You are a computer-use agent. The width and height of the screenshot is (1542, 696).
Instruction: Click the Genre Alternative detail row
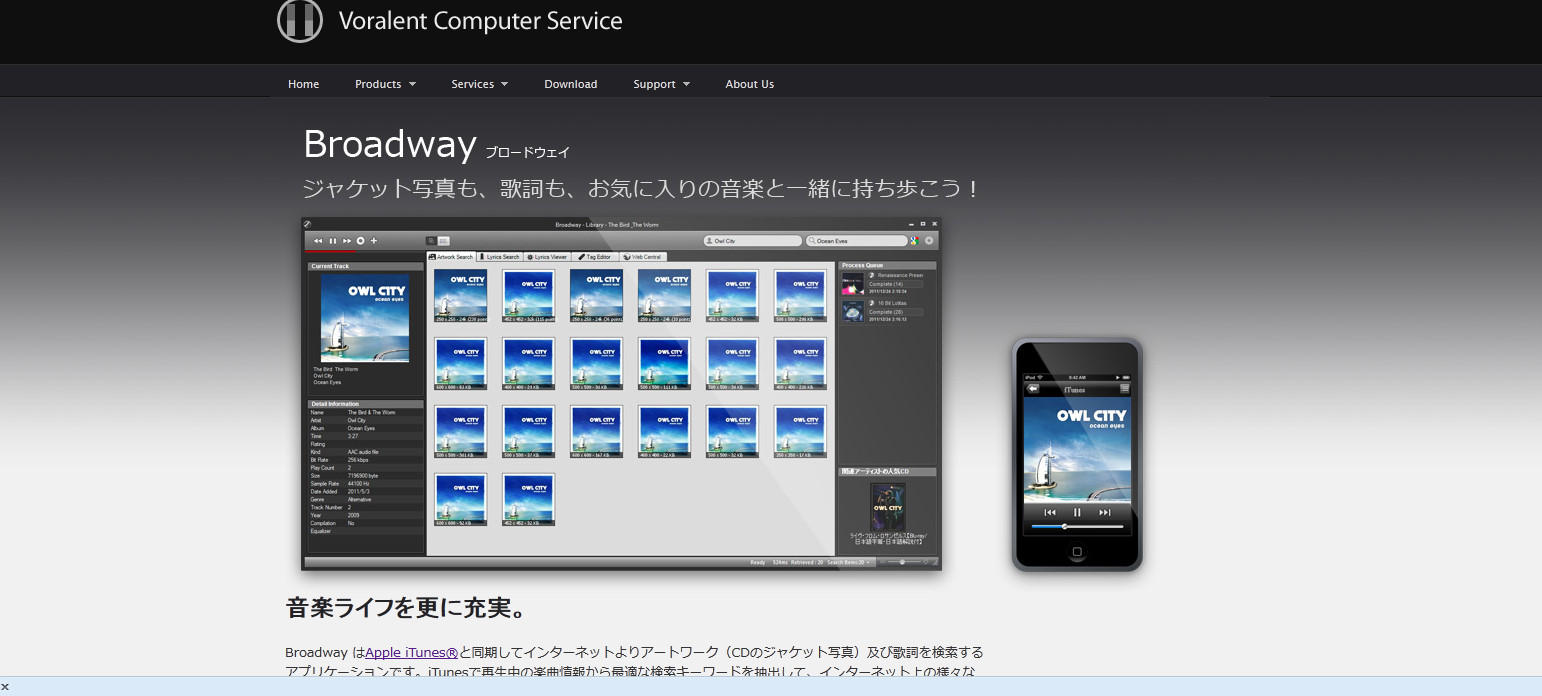366,499
